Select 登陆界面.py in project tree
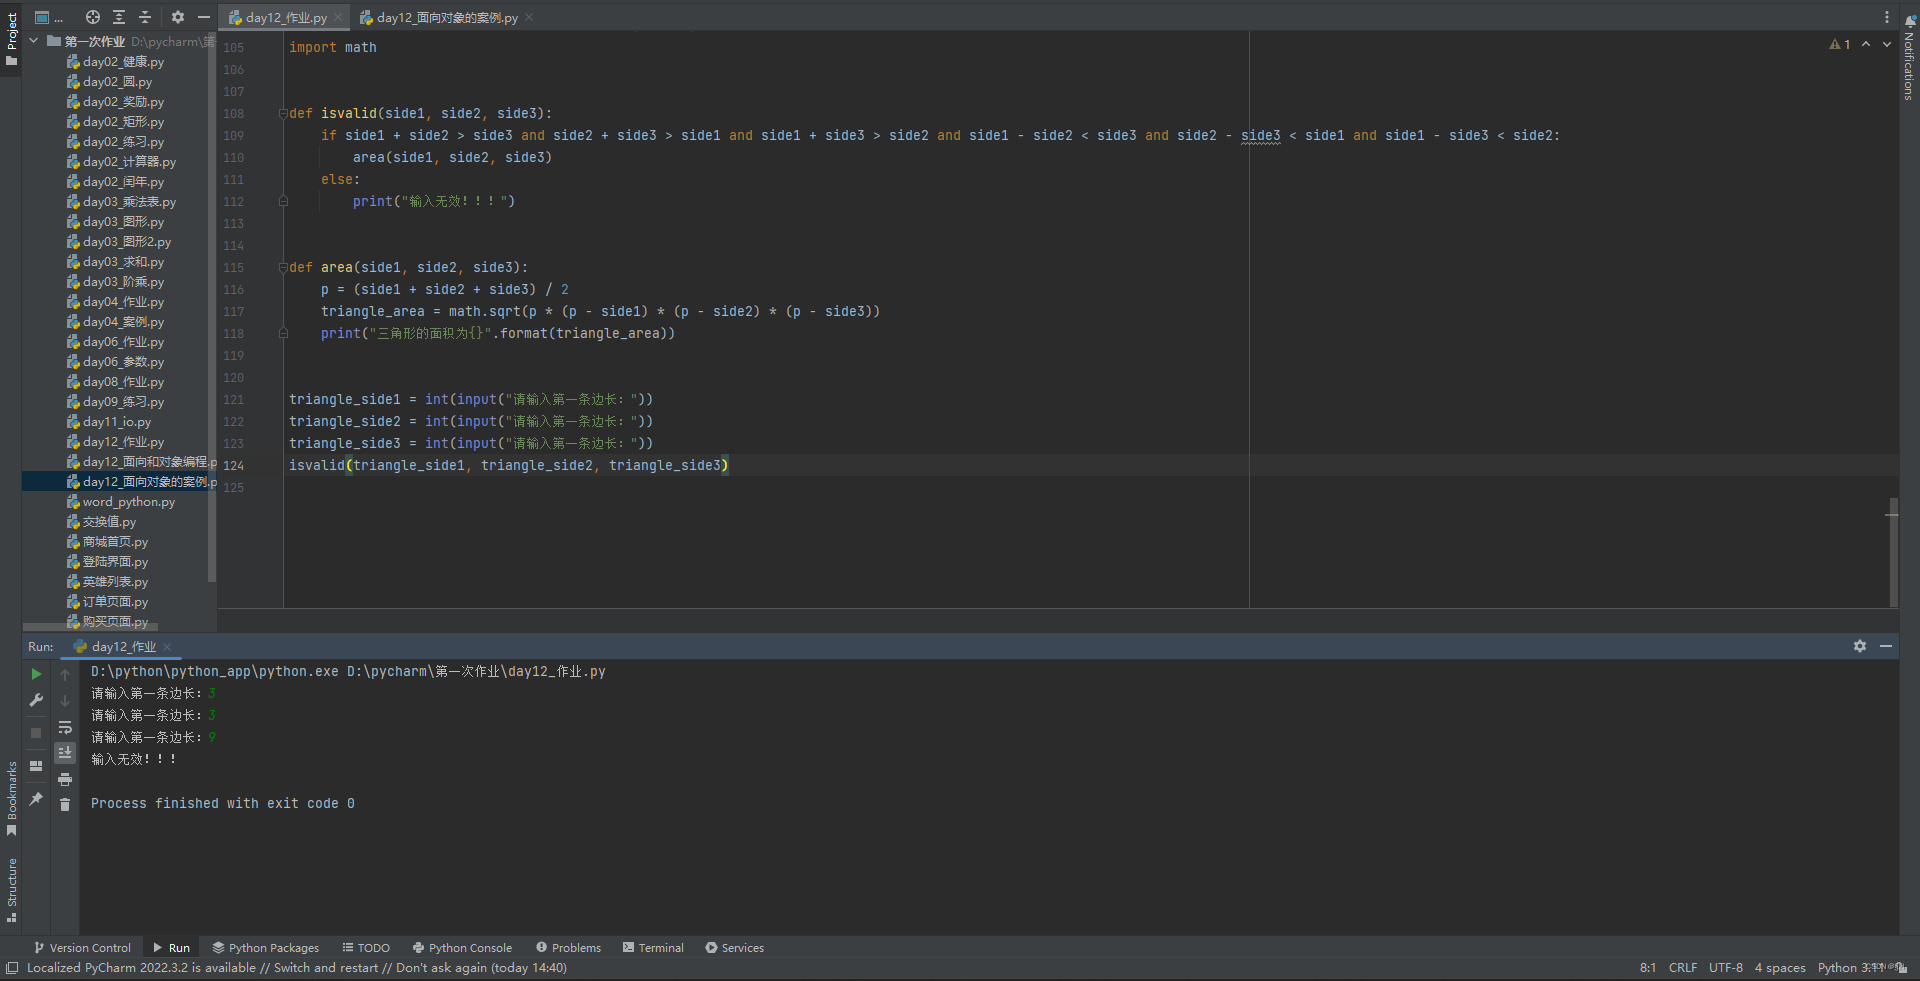 115,561
